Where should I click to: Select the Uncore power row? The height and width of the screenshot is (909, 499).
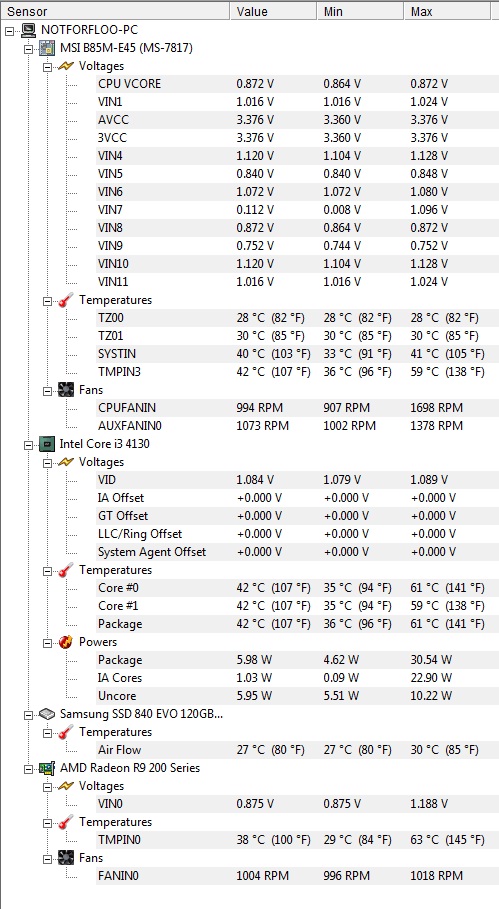297,695
